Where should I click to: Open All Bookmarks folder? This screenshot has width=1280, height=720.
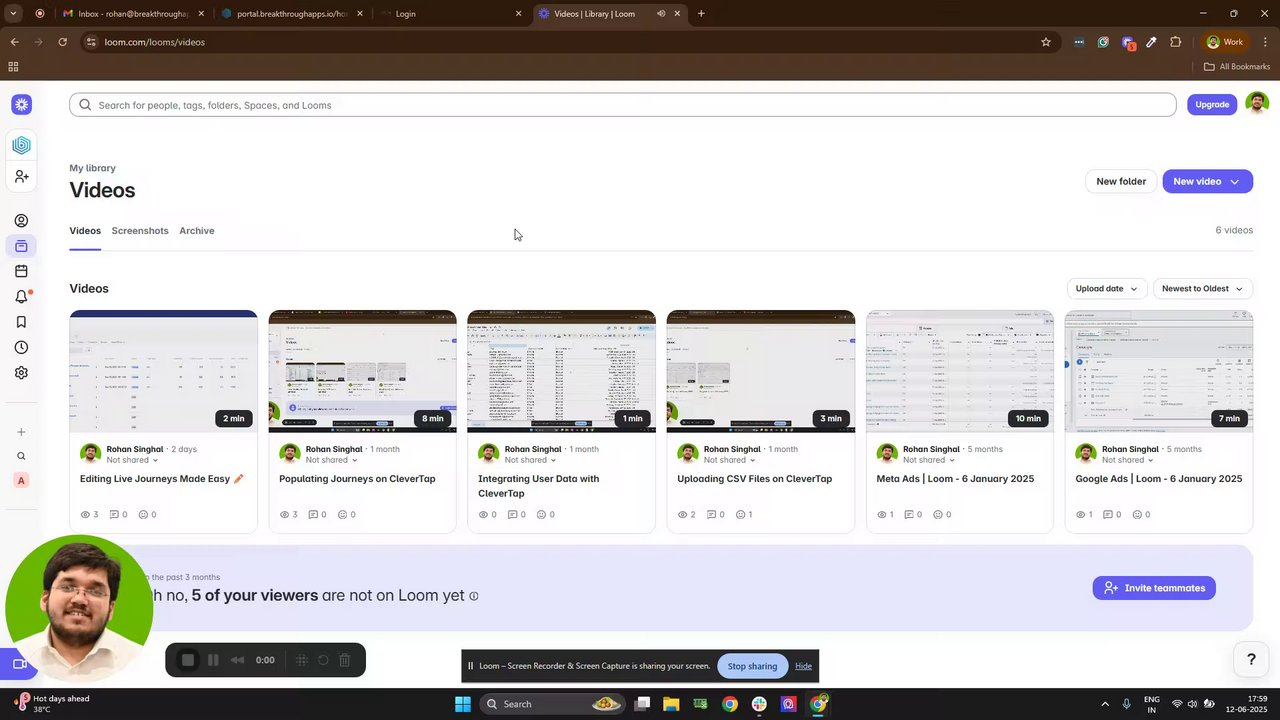pos(1237,67)
